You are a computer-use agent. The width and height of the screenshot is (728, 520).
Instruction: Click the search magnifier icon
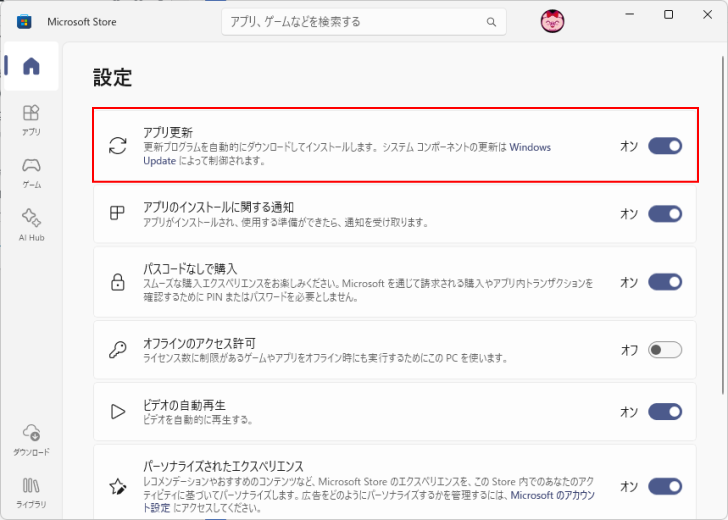tap(491, 21)
